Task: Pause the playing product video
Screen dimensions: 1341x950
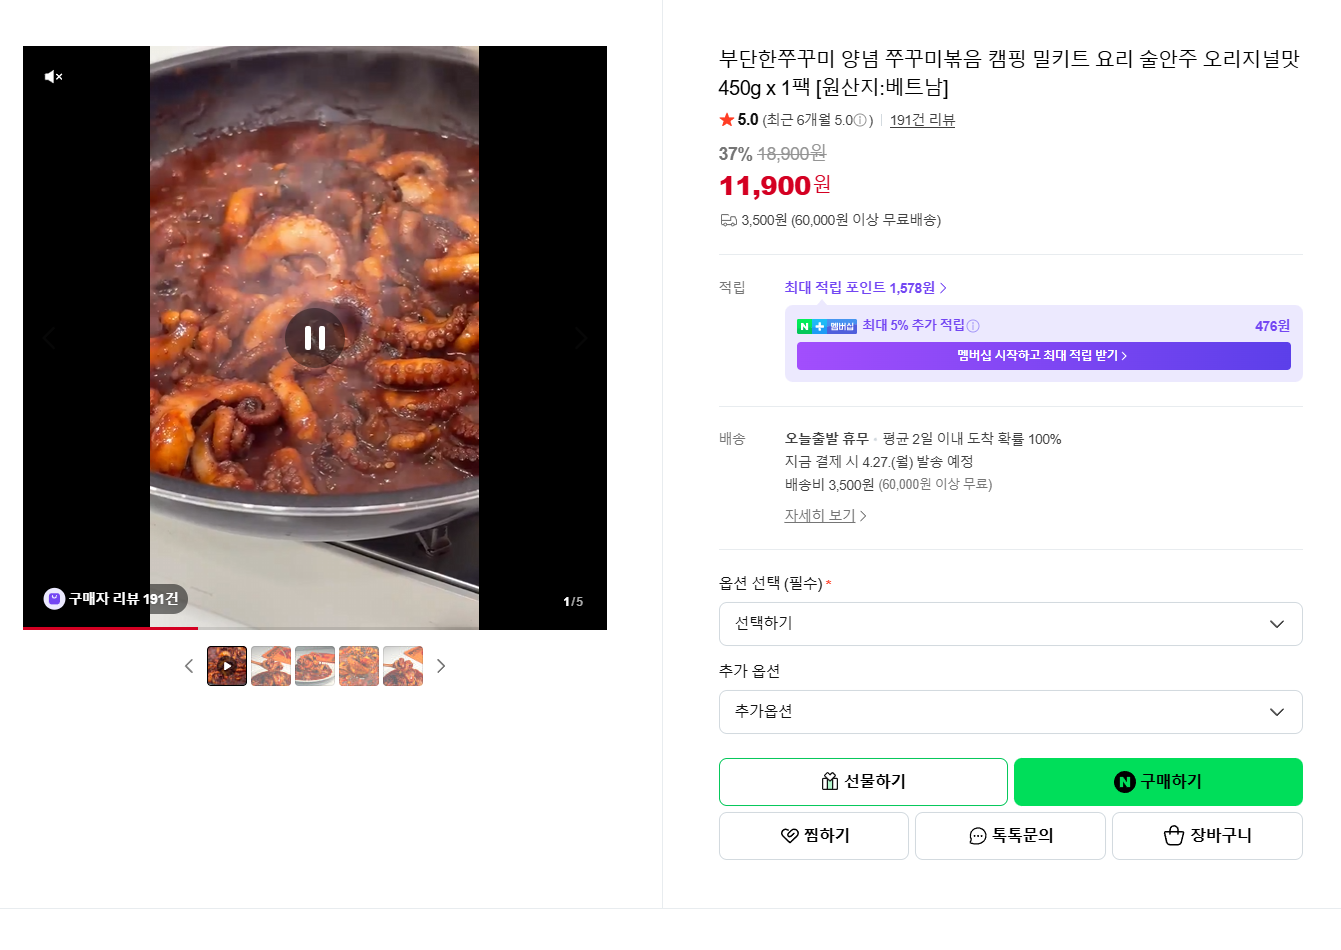Action: [x=314, y=337]
